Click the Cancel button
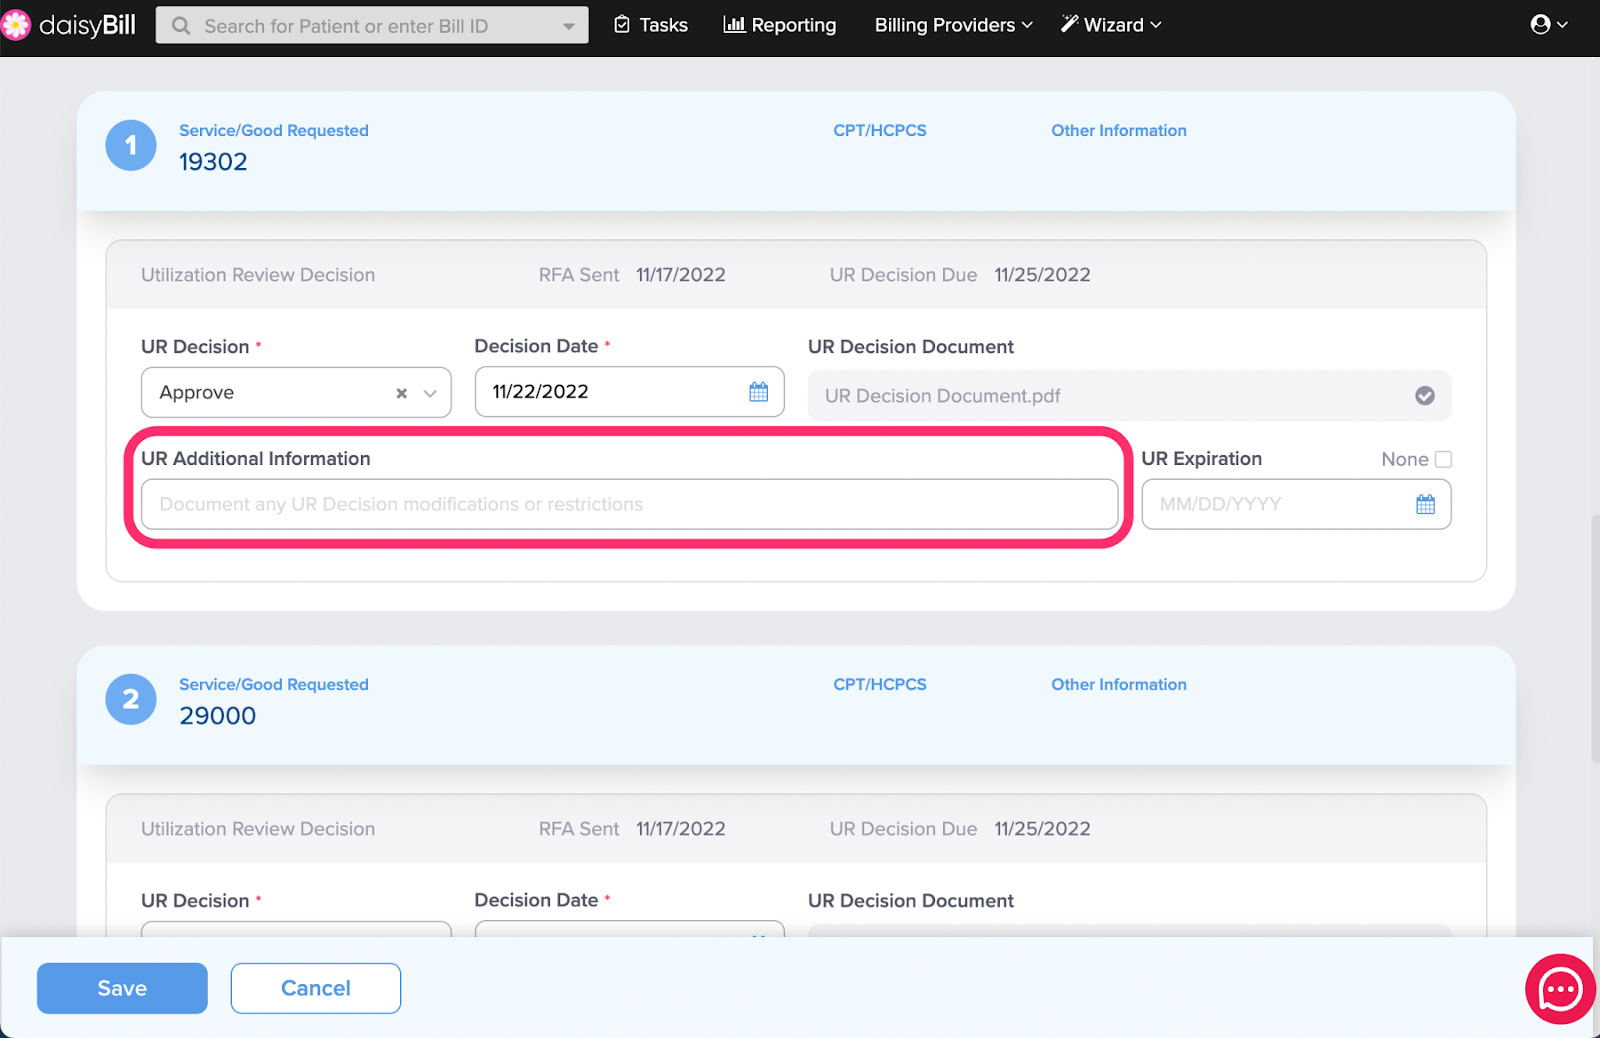This screenshot has height=1038, width=1600. pyautogui.click(x=316, y=988)
